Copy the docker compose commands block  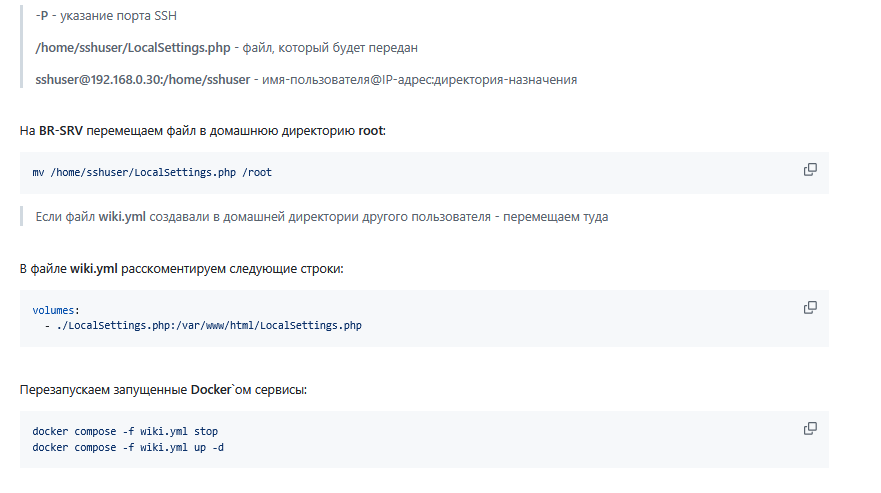(810, 428)
